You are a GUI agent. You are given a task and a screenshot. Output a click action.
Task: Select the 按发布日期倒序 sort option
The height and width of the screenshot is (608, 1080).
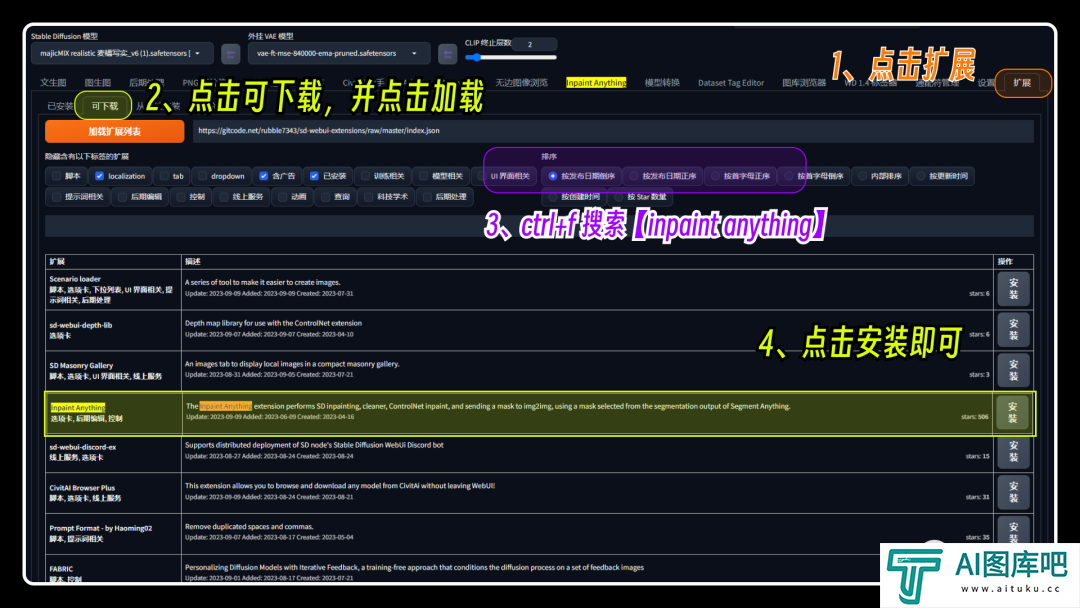[x=553, y=176]
